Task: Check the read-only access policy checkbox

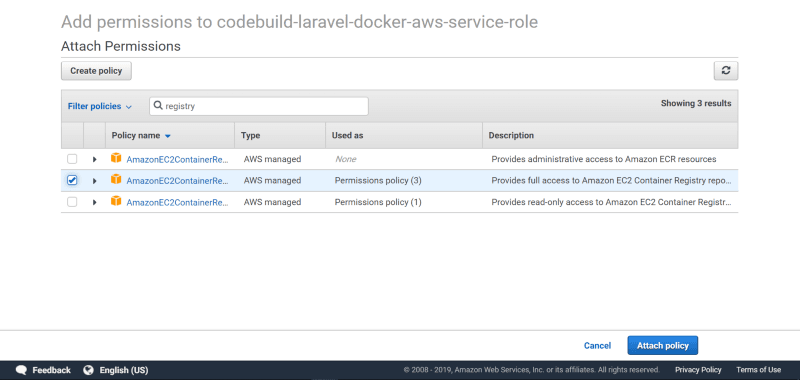Action: [x=72, y=202]
